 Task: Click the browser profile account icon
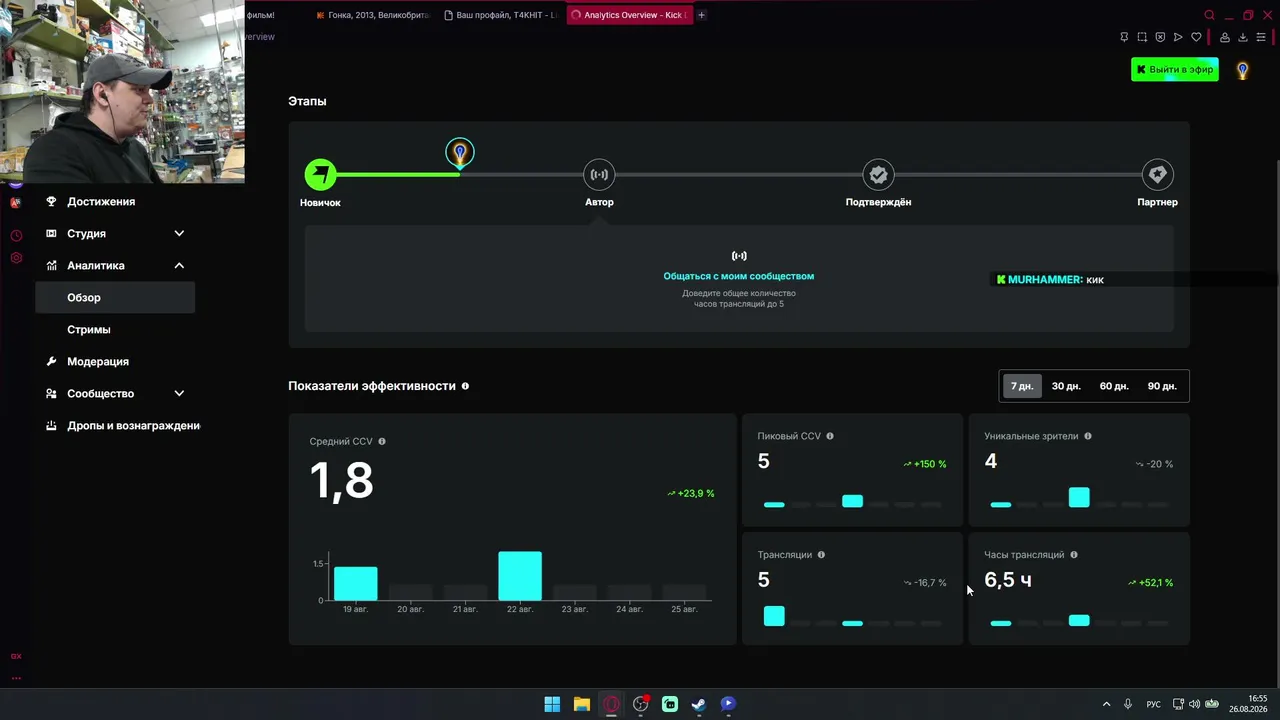pyautogui.click(x=1225, y=37)
